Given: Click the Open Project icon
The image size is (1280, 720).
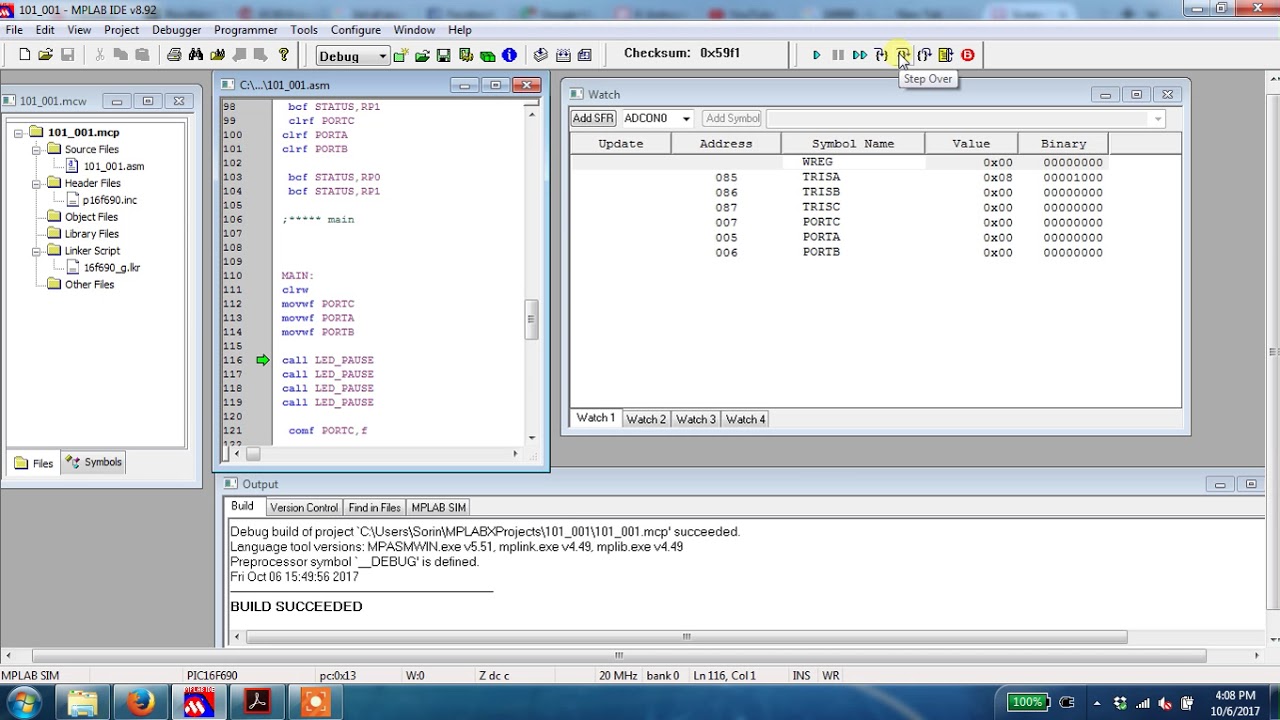Looking at the screenshot, I should tap(422, 55).
